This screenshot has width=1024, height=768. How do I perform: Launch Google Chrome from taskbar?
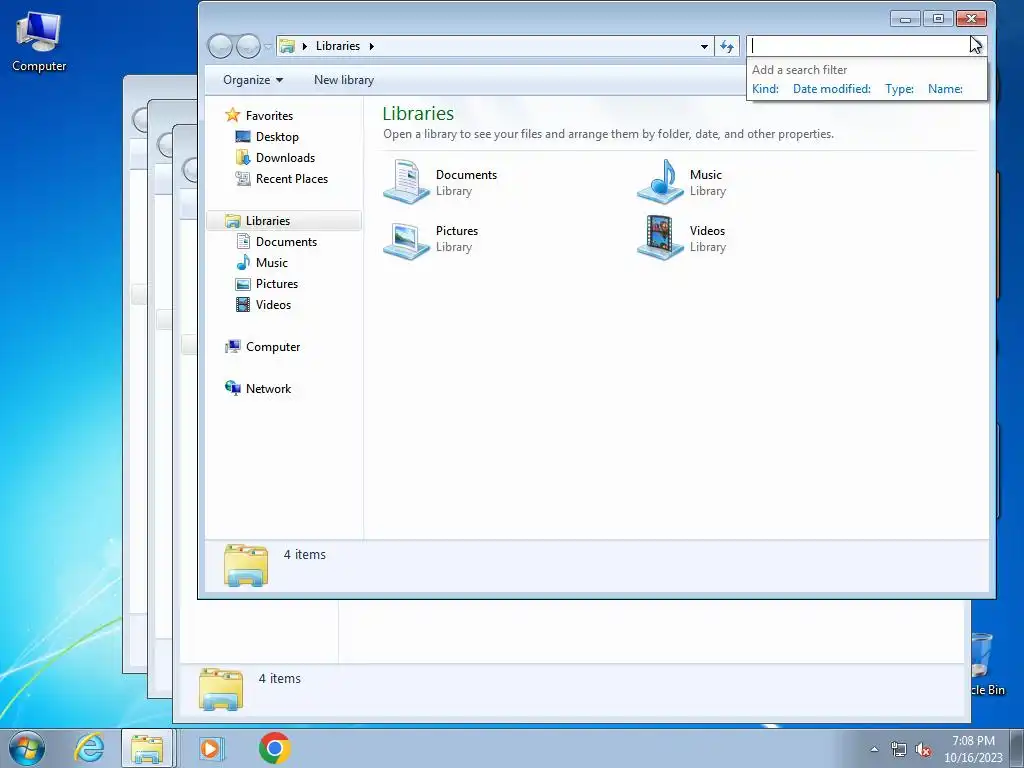click(x=274, y=748)
